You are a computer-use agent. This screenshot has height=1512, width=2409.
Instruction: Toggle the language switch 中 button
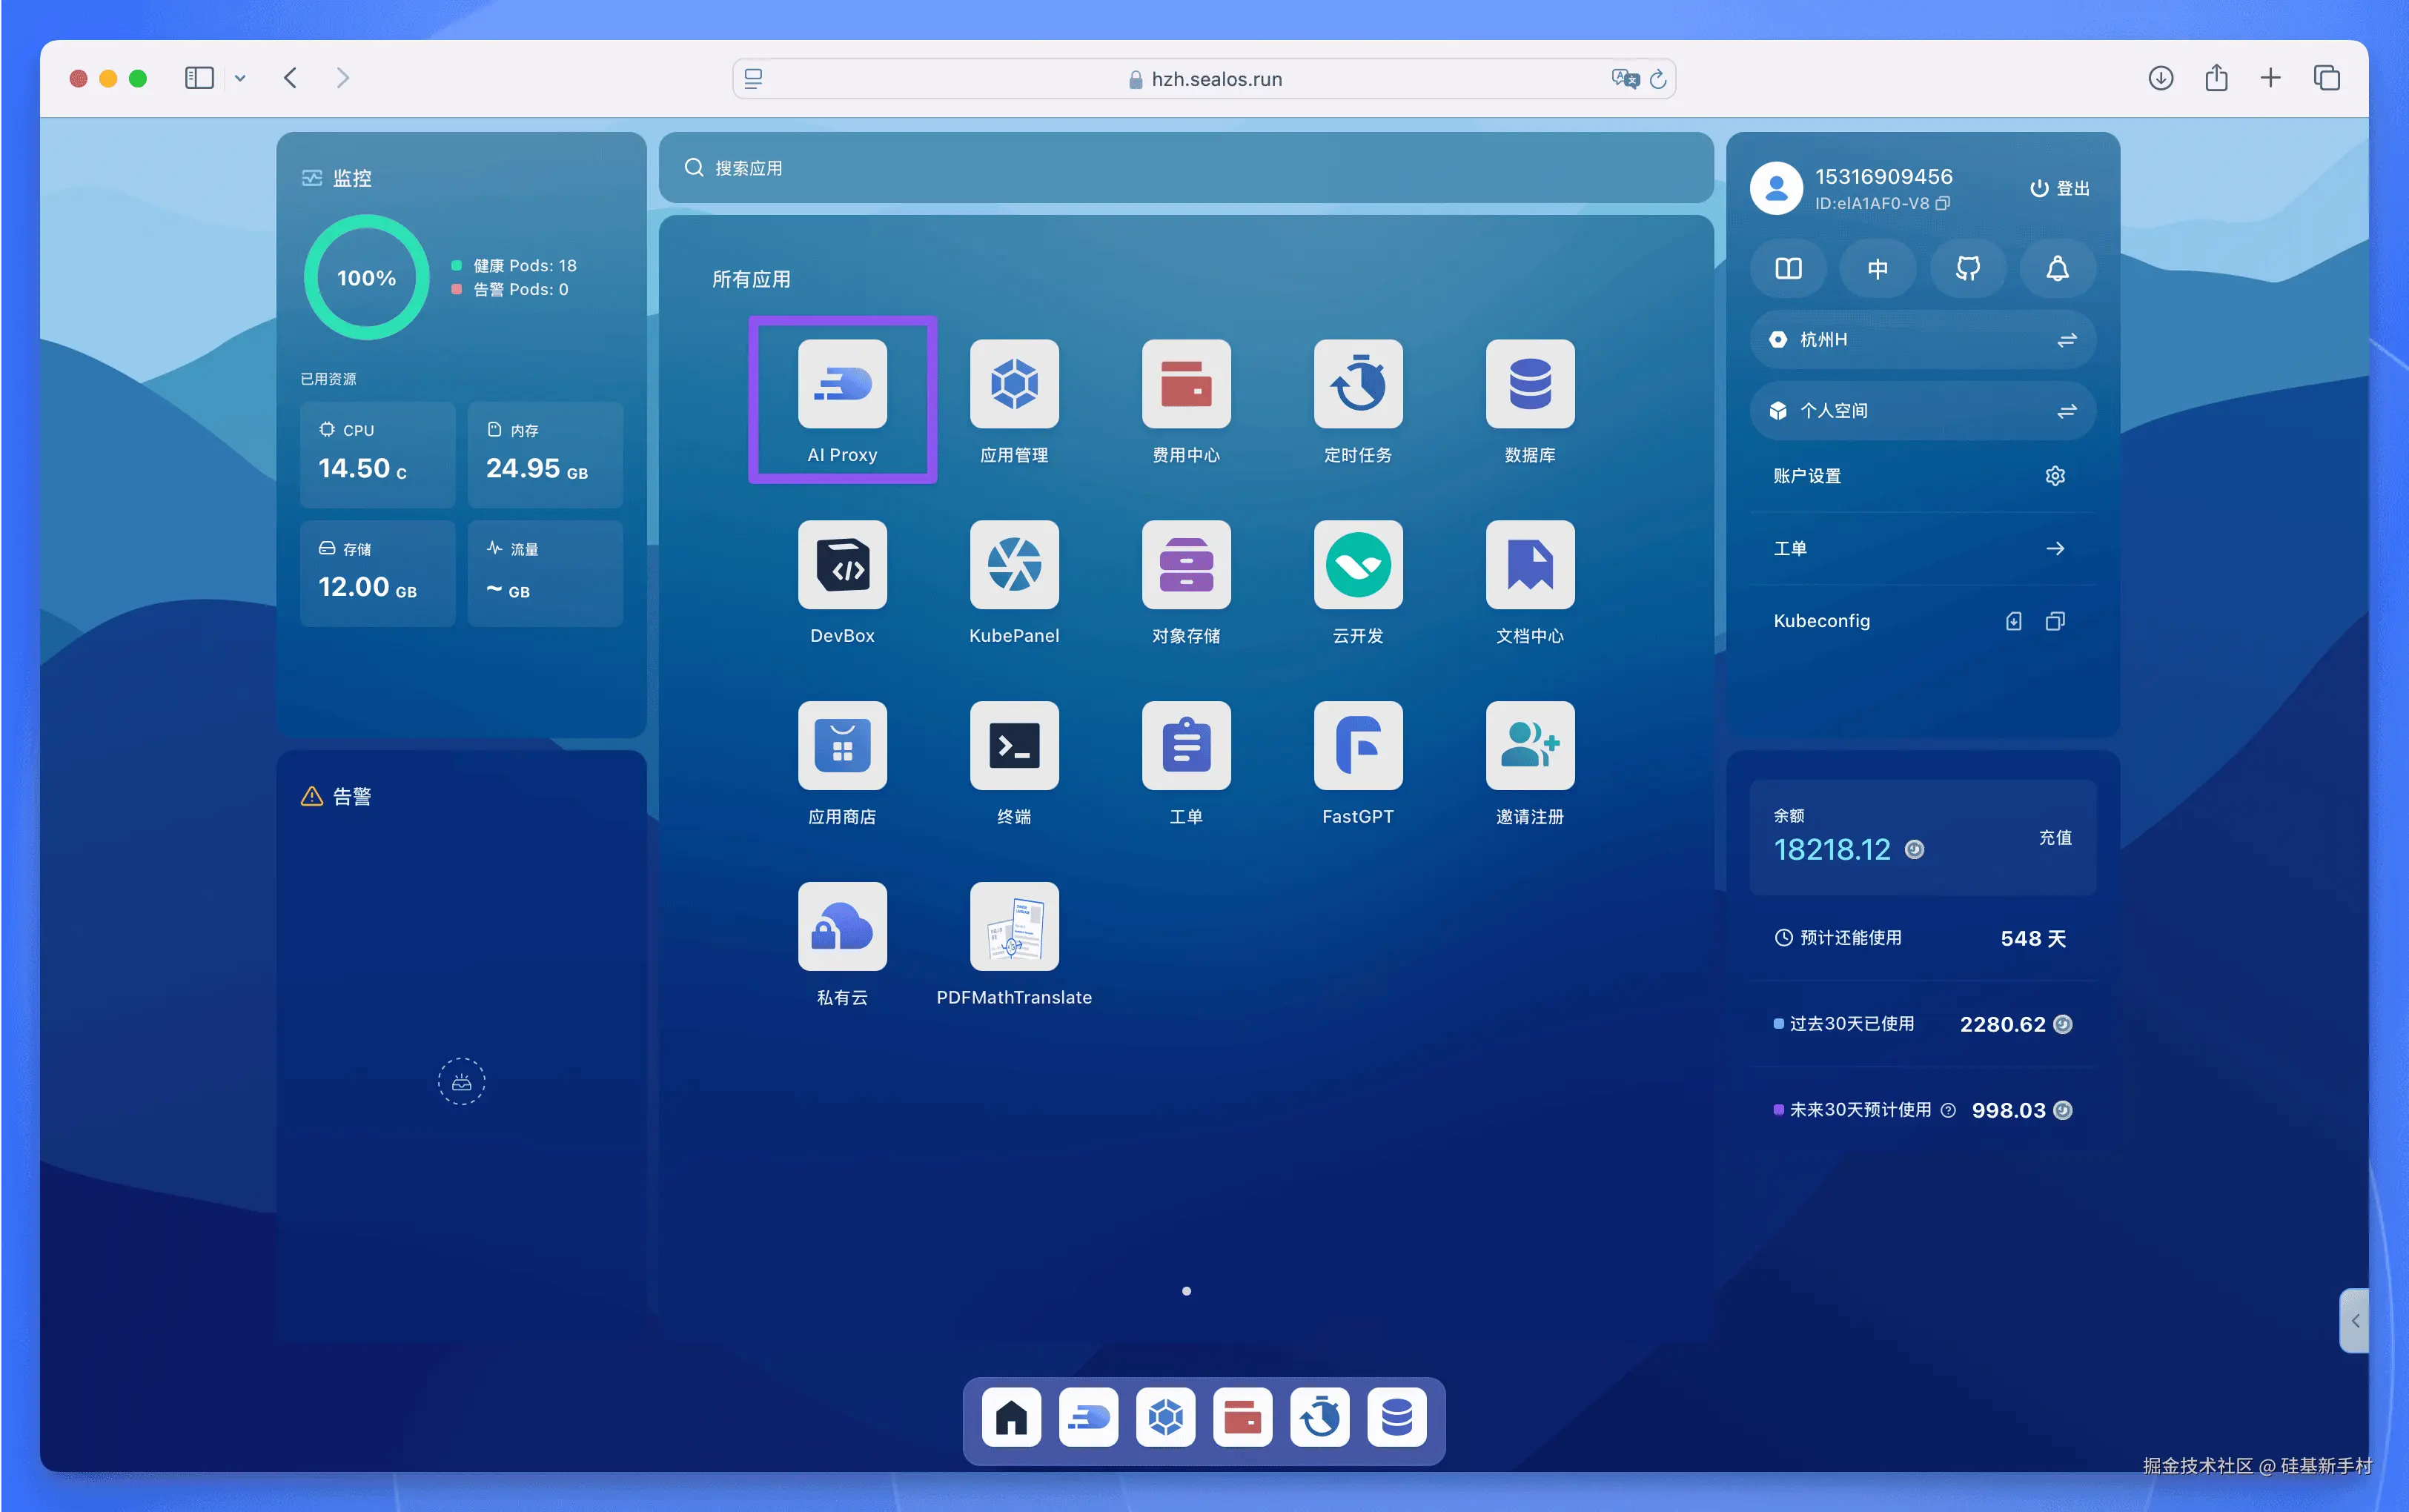point(1877,268)
